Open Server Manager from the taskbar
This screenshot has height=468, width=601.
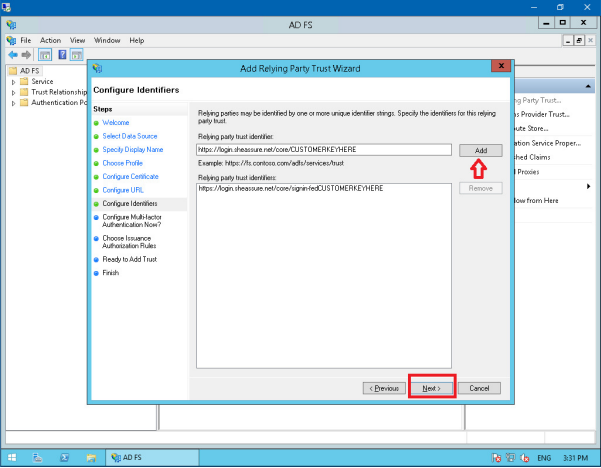click(x=37, y=457)
